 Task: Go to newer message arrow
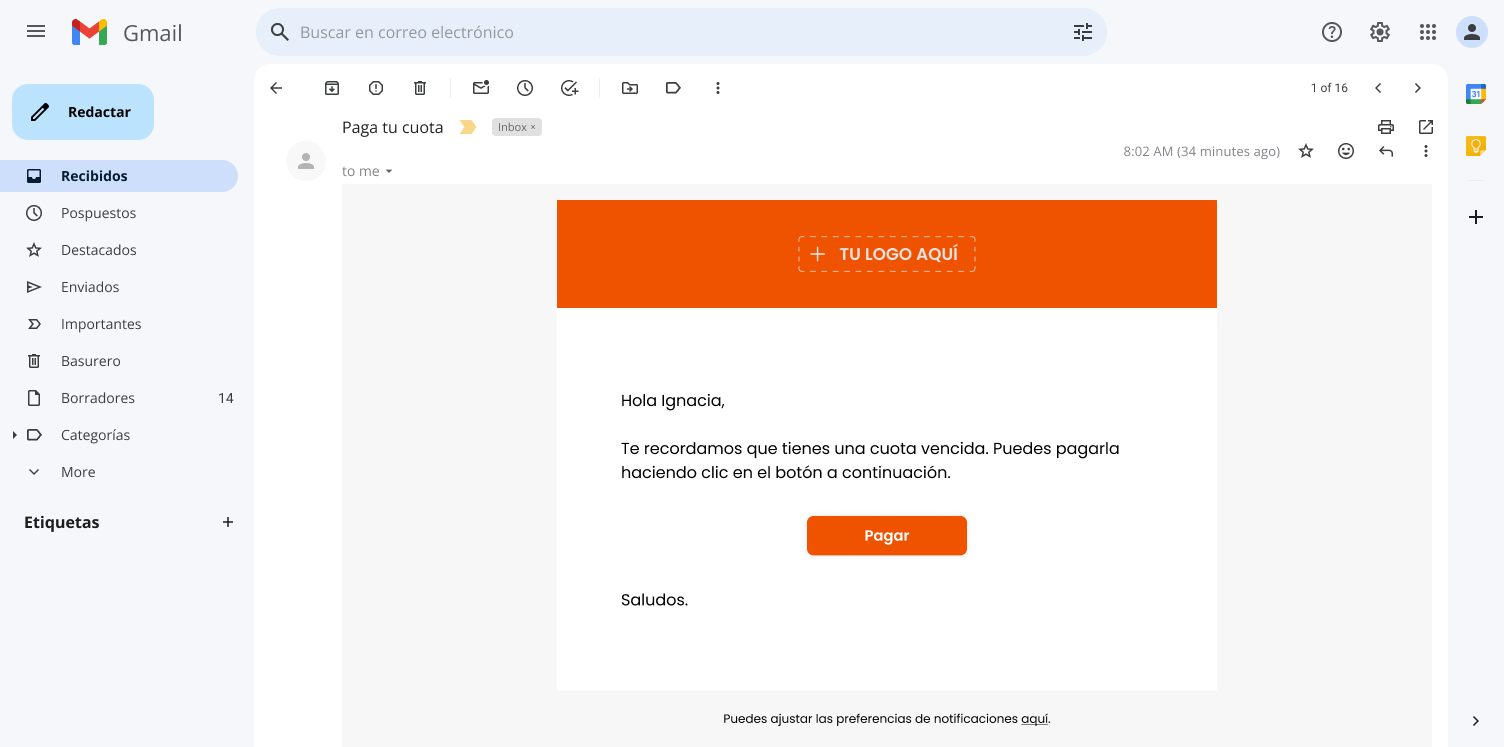coord(1378,88)
